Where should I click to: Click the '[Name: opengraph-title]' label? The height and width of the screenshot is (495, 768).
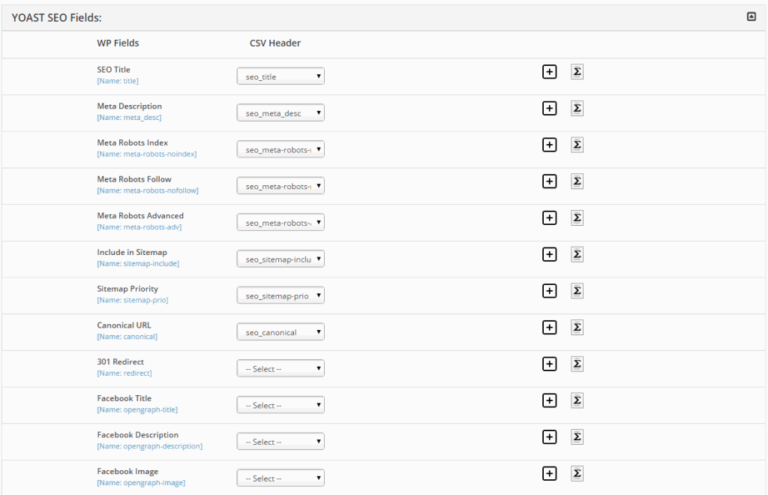pyautogui.click(x=137, y=409)
